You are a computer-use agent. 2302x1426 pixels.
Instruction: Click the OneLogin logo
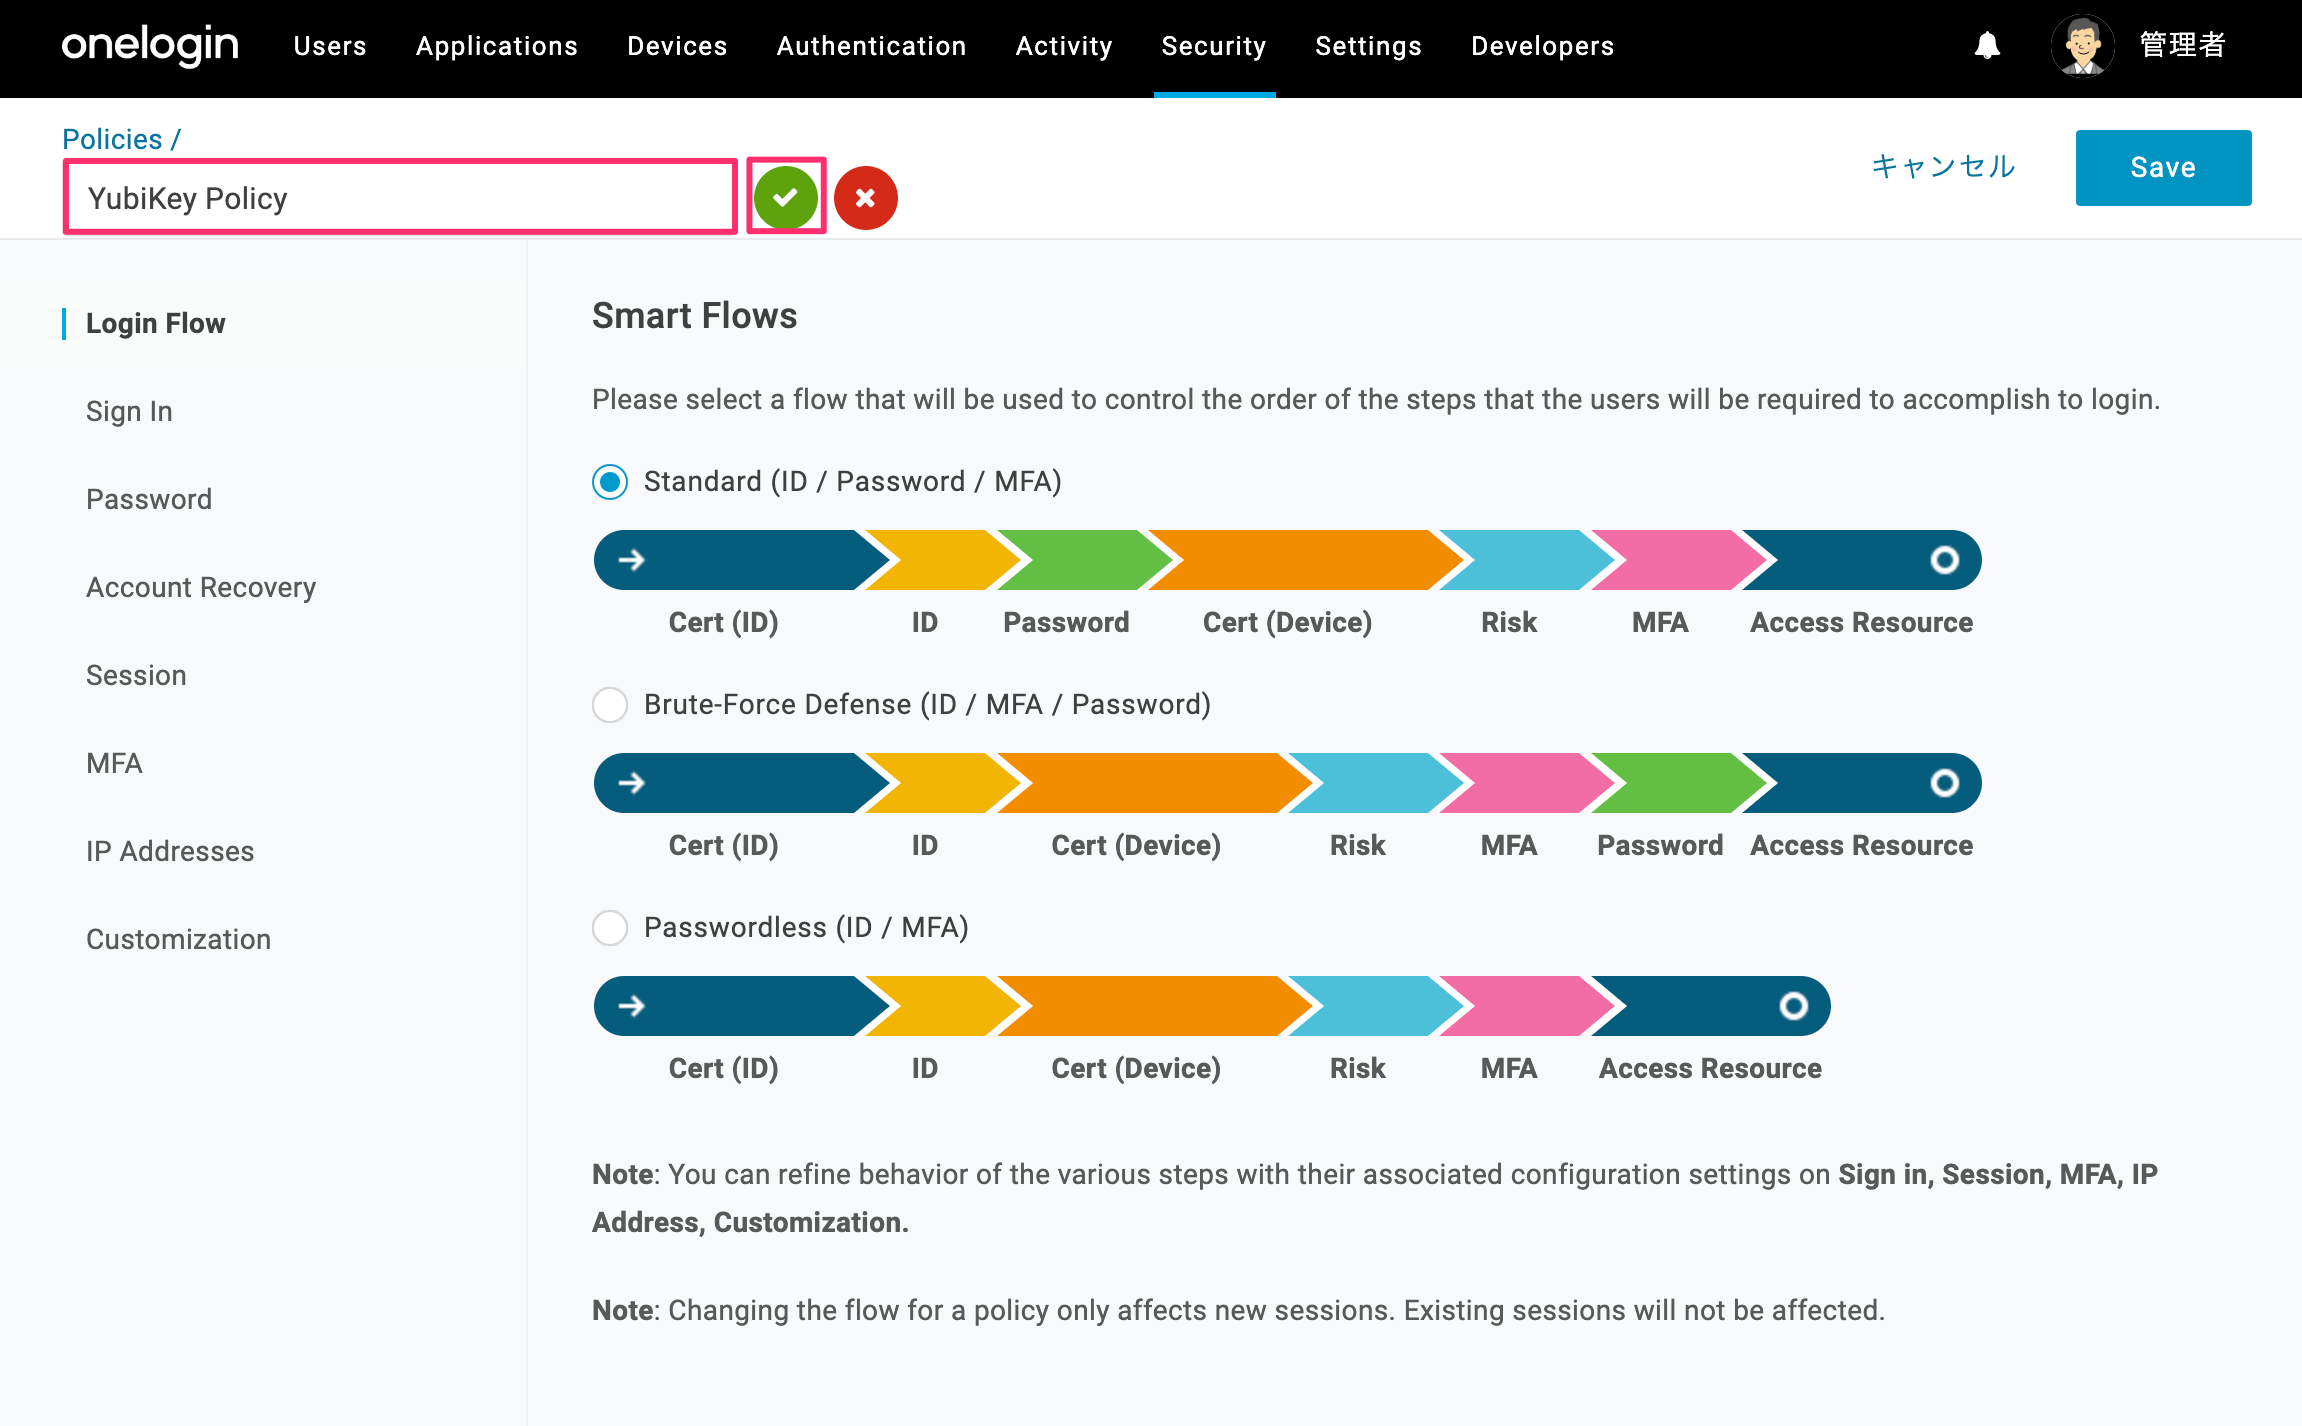tap(150, 46)
